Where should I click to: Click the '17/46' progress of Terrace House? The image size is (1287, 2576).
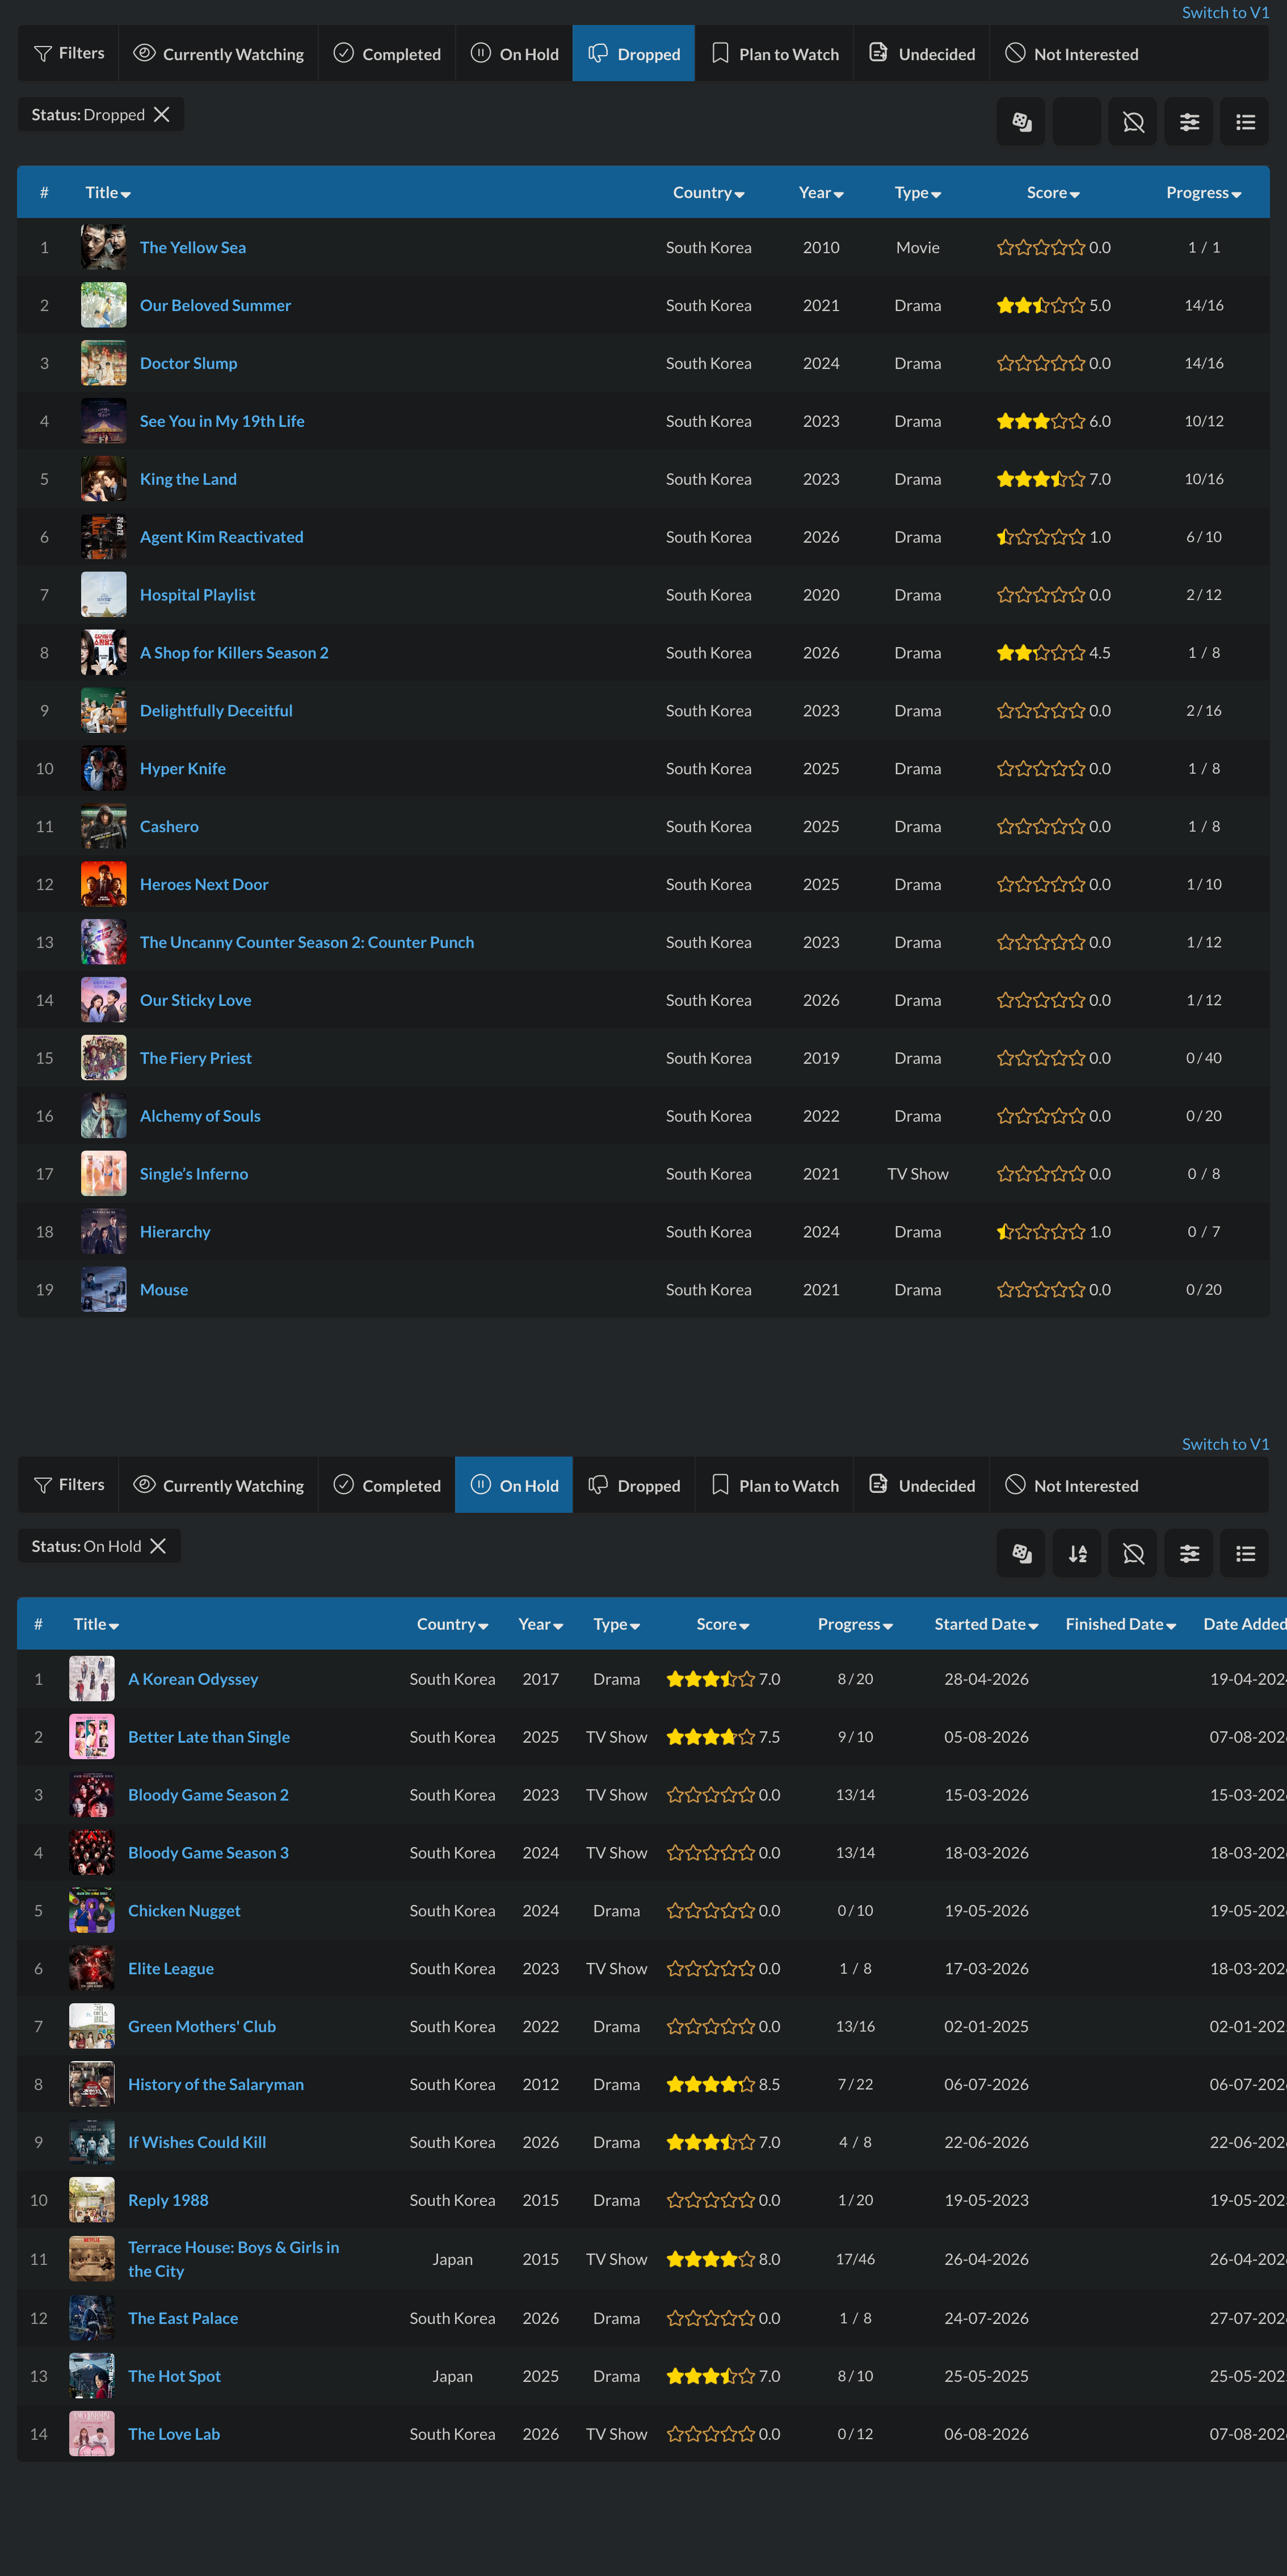[855, 2259]
